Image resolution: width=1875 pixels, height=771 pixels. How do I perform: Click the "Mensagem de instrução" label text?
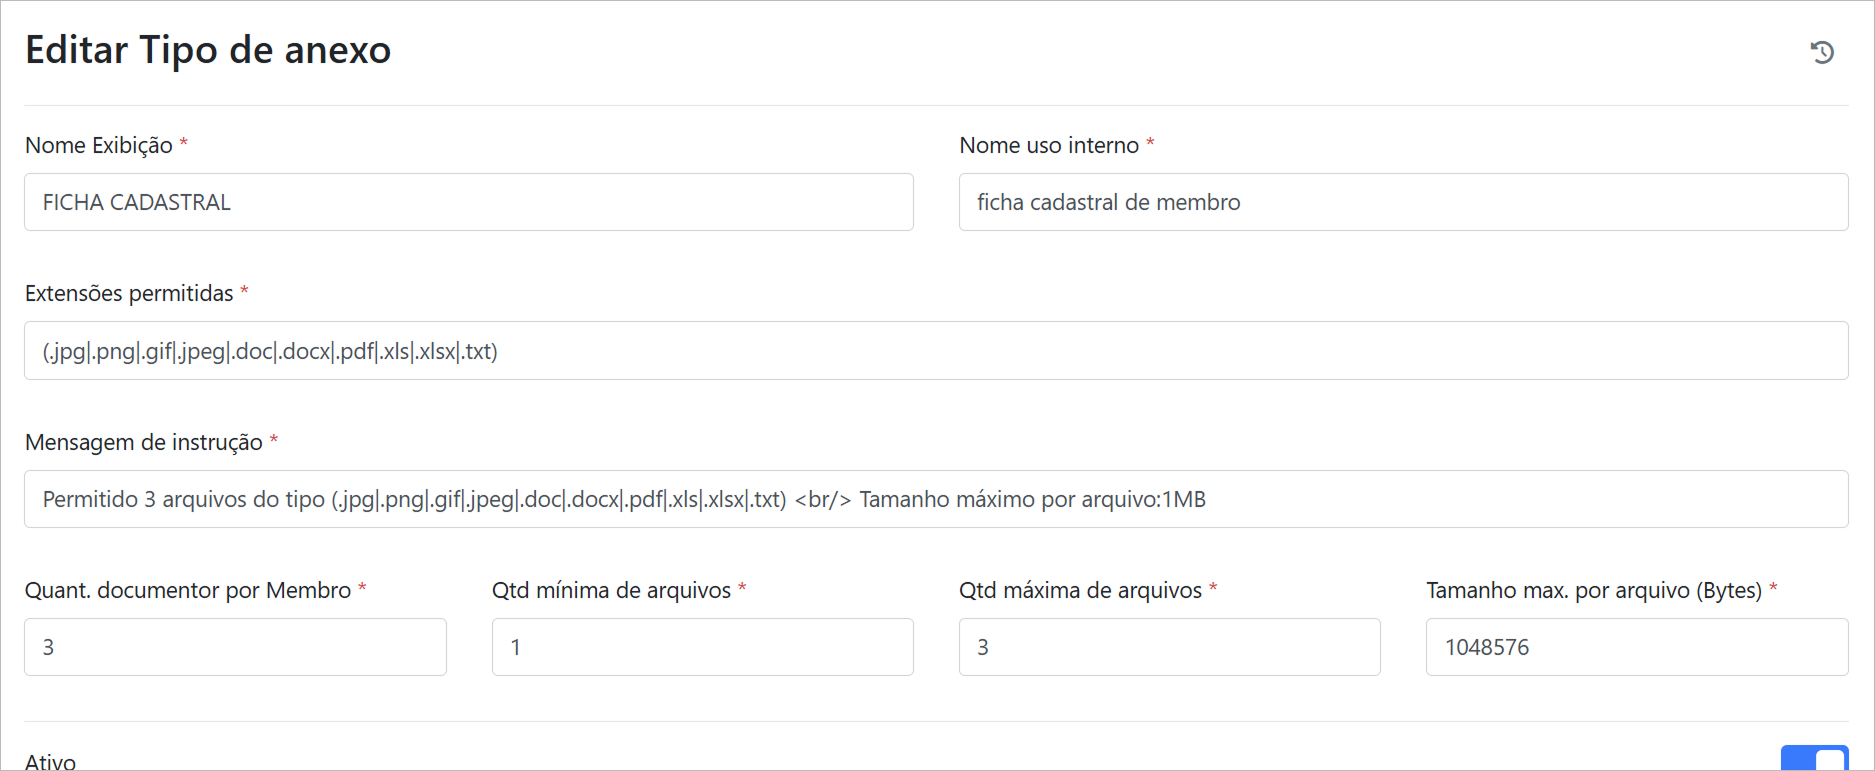click(x=144, y=443)
